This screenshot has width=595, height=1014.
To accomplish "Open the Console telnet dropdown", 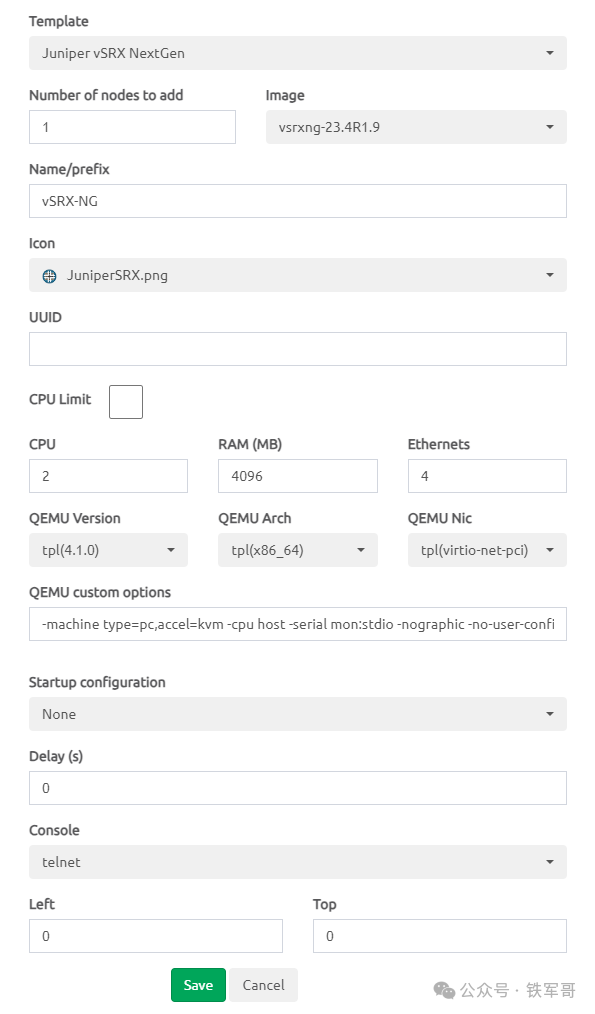I will pos(298,862).
